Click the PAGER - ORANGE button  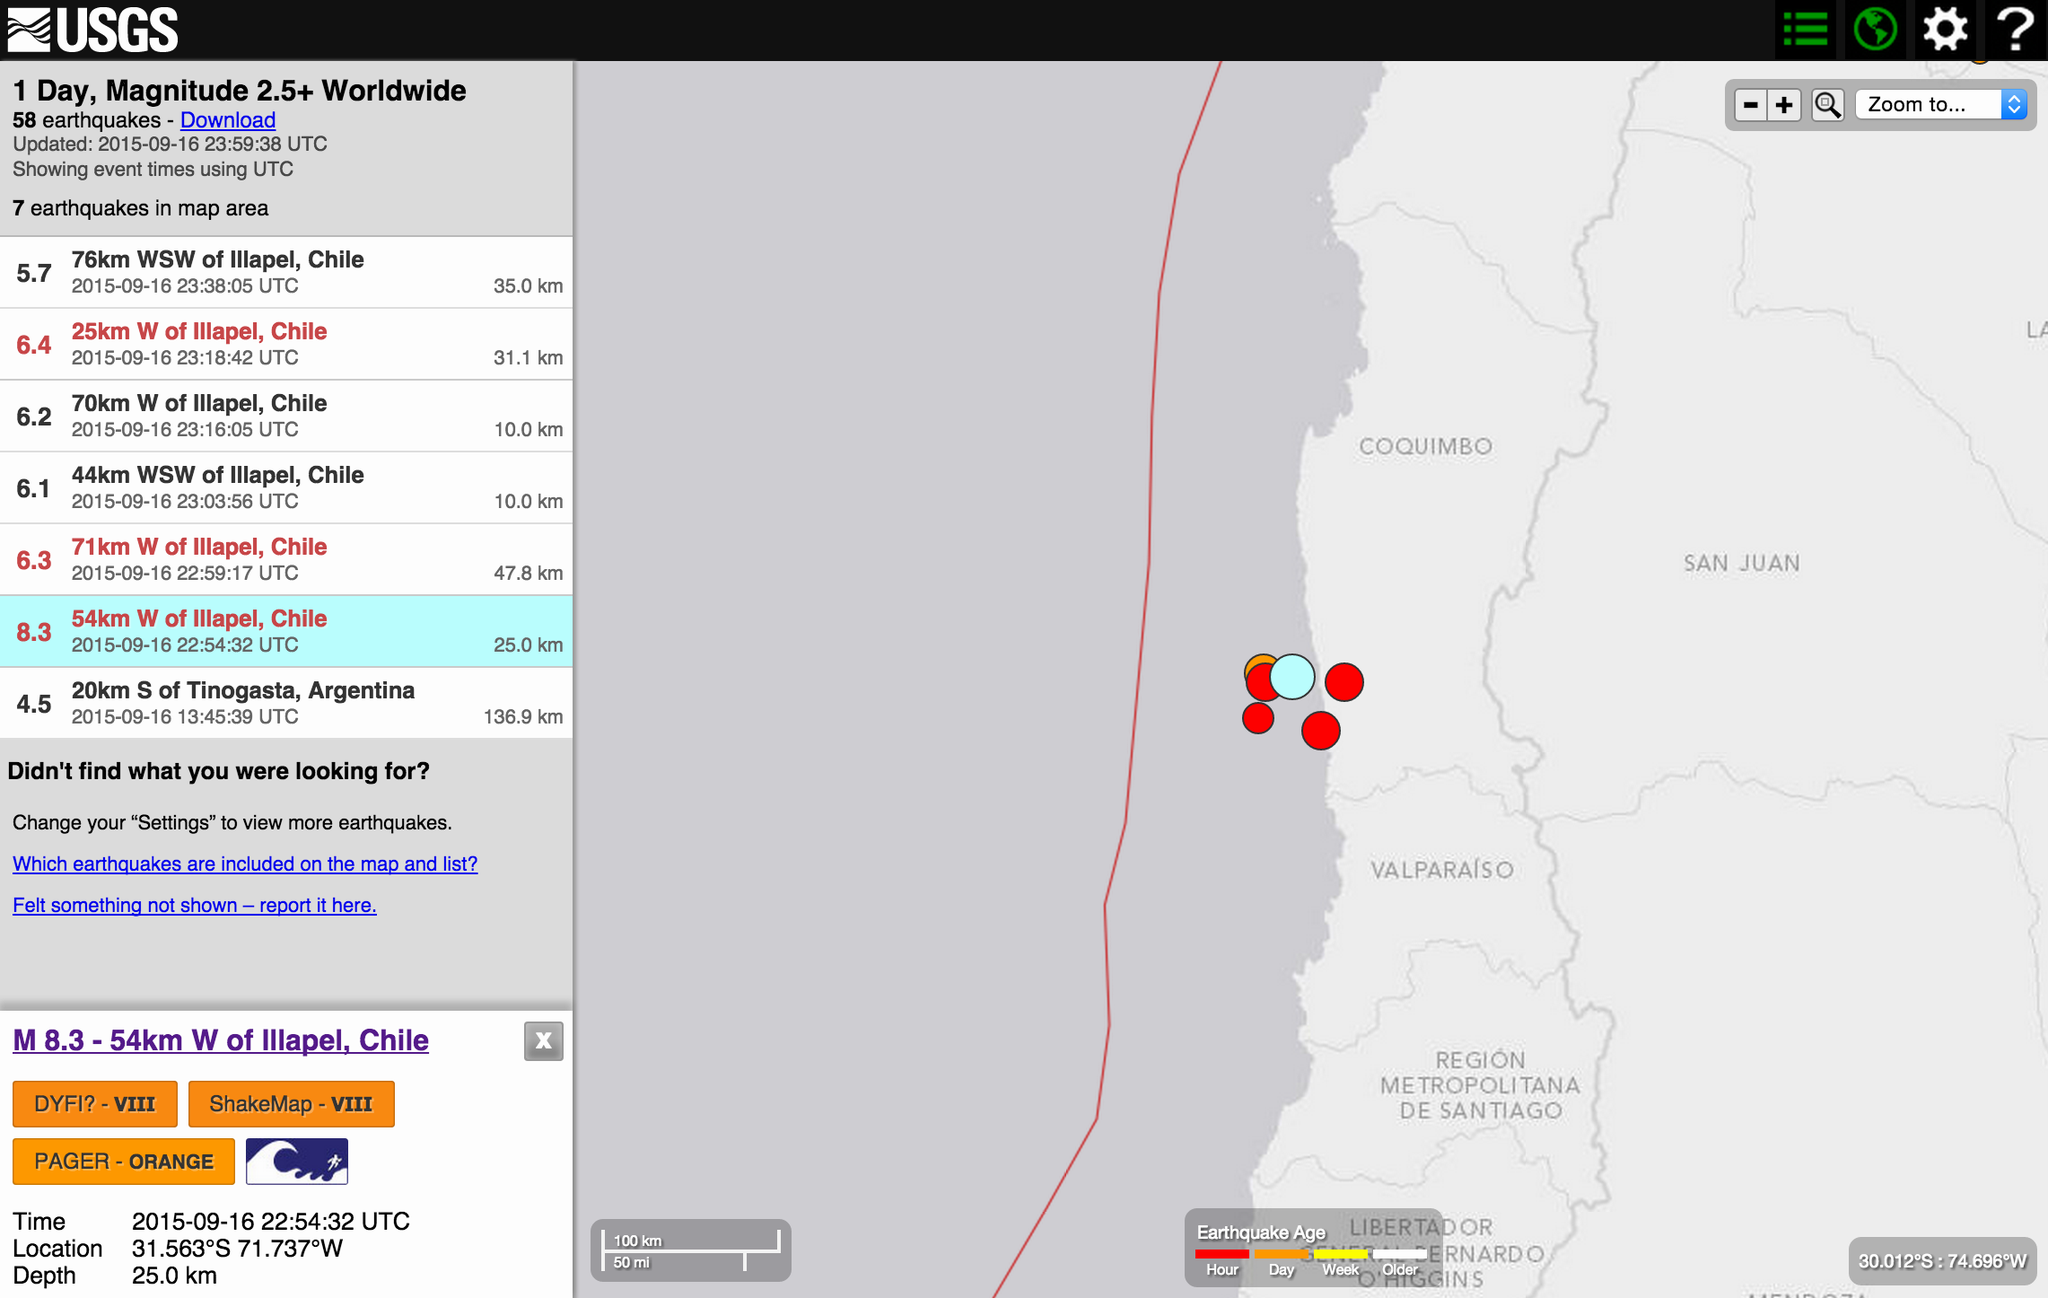124,1161
